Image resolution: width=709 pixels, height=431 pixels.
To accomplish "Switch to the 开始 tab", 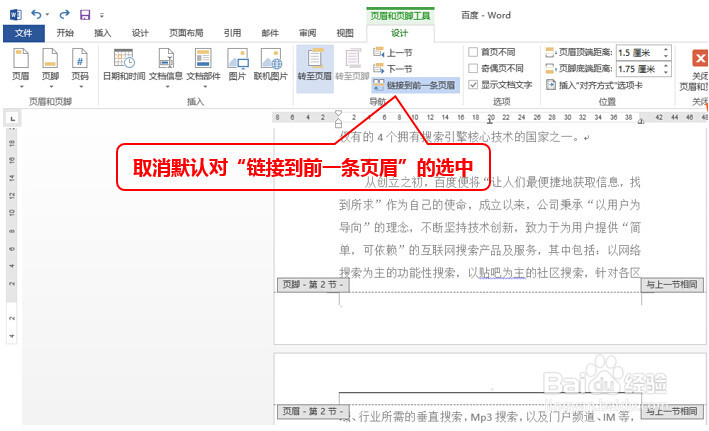I will click(65, 33).
